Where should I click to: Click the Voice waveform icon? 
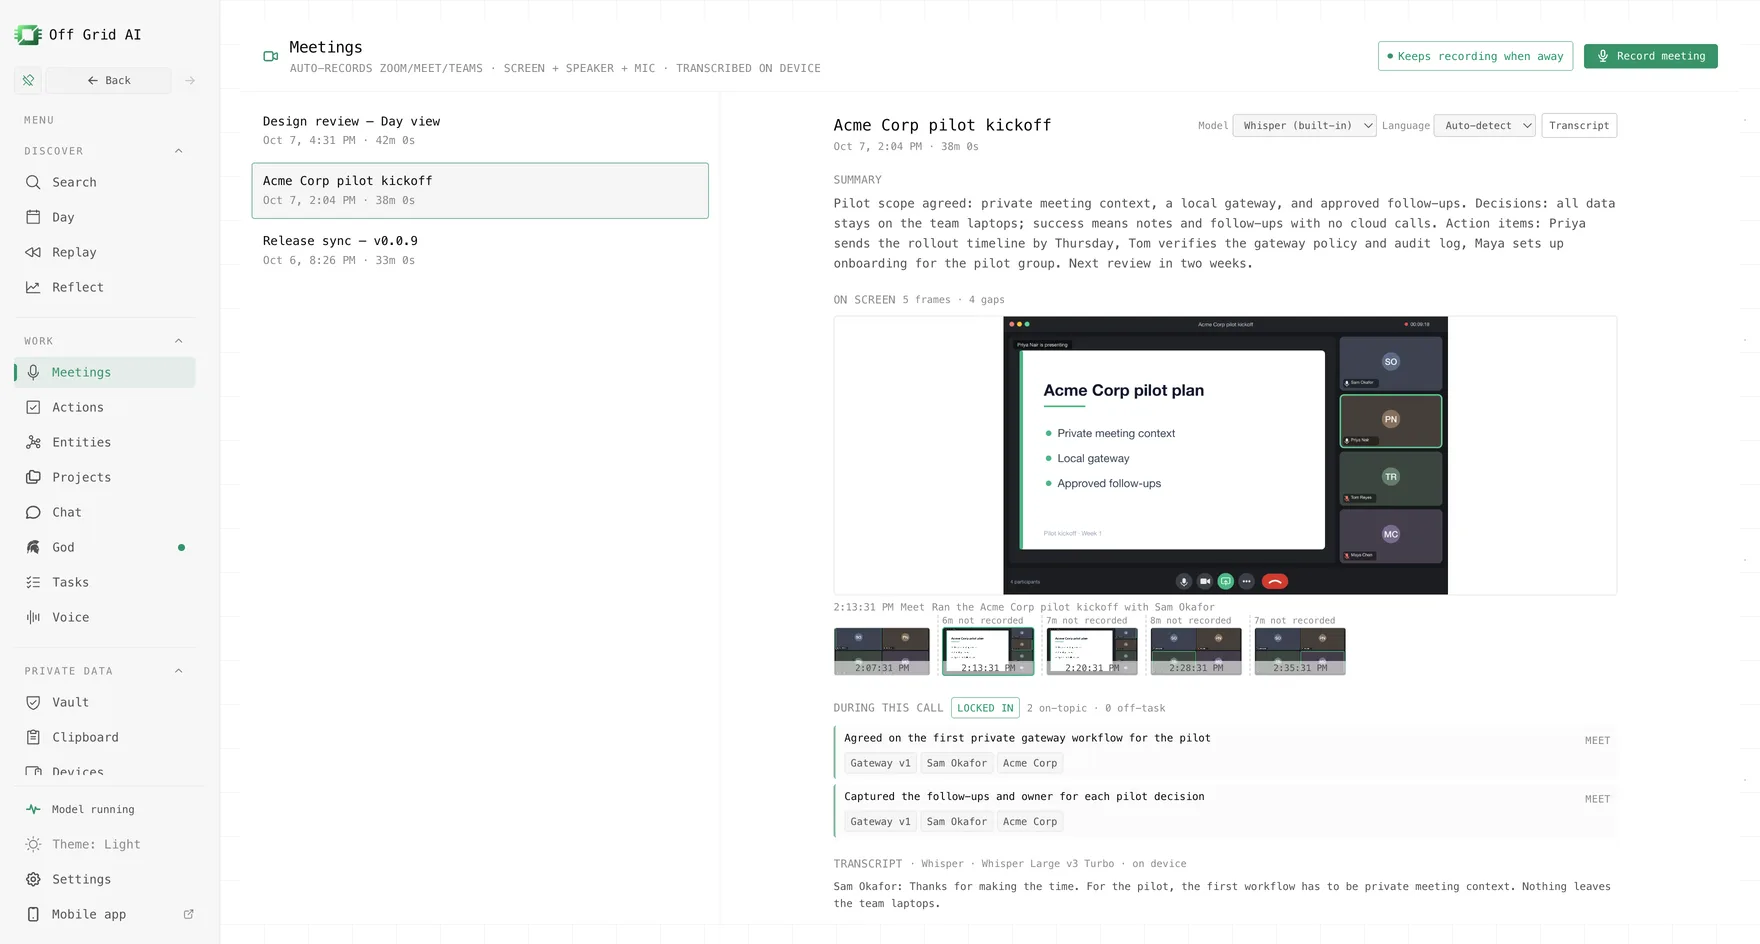(33, 617)
